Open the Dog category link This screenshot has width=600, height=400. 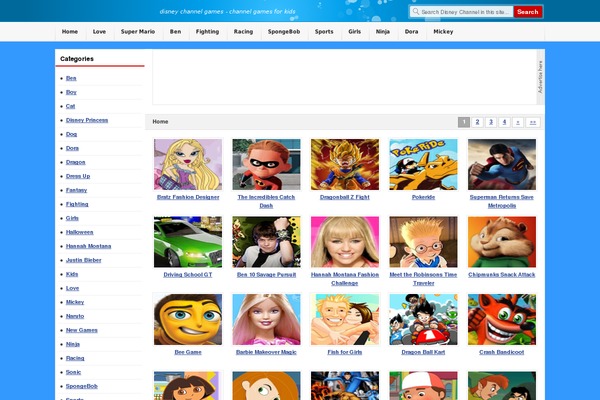[71, 134]
